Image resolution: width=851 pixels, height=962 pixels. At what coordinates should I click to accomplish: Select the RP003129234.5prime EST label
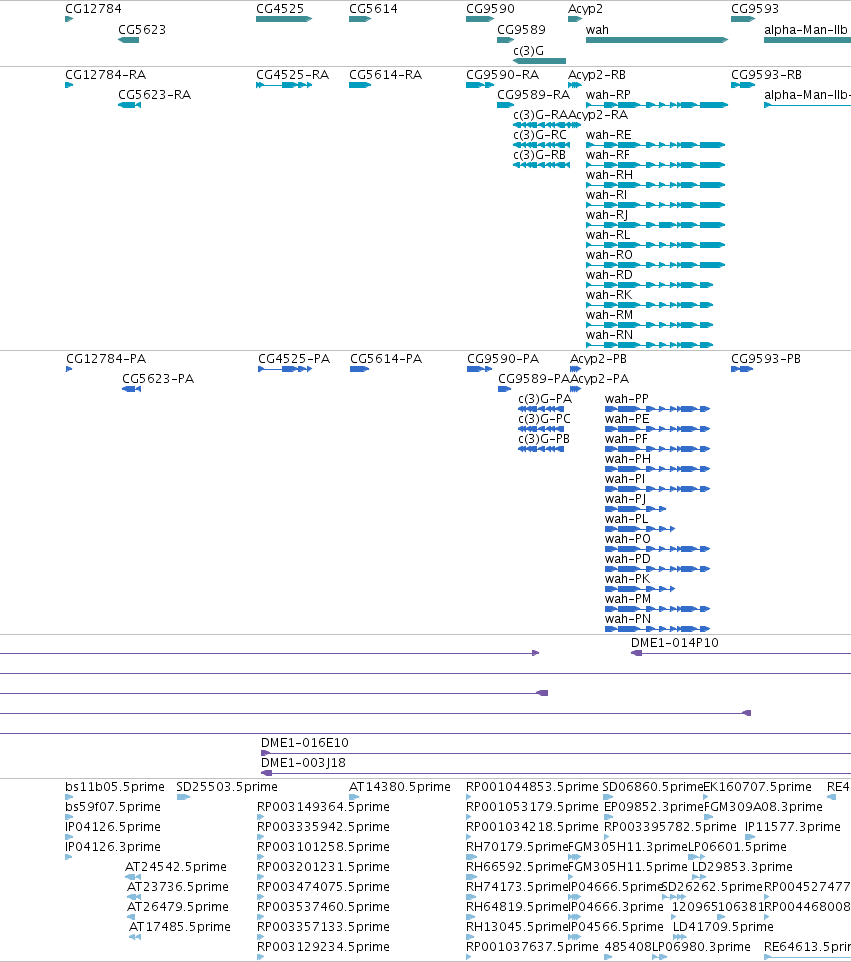(x=323, y=946)
